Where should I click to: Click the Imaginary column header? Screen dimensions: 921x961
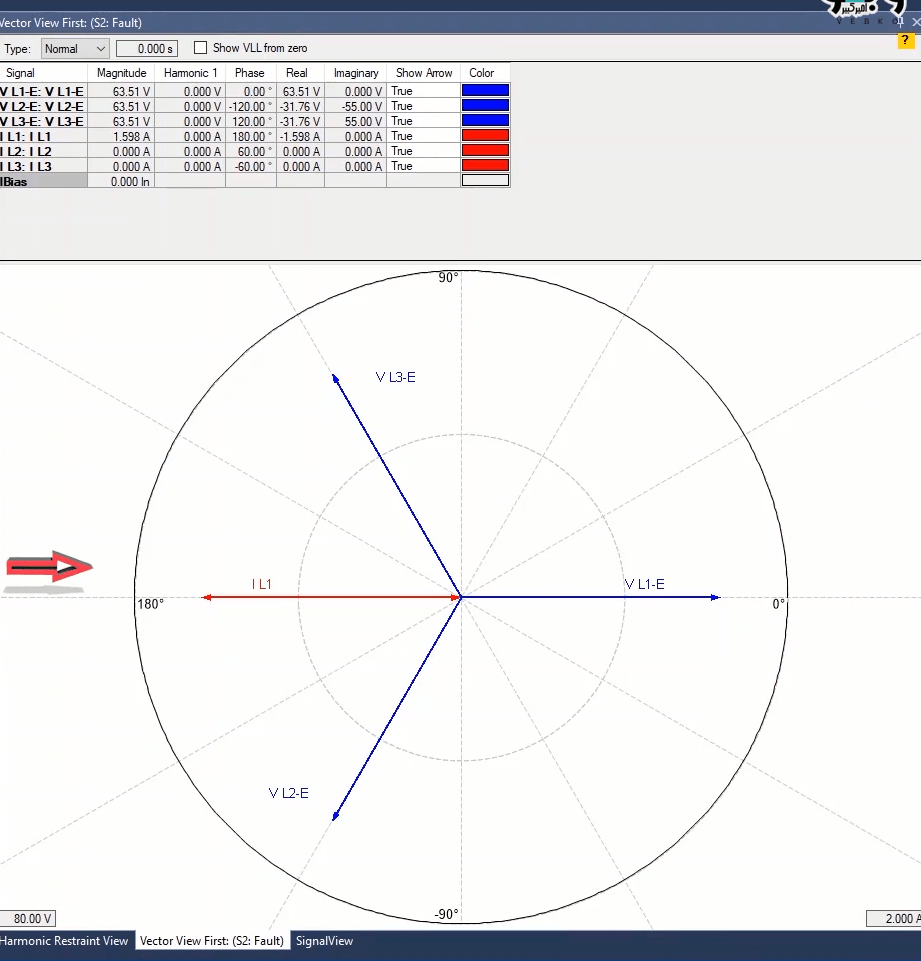click(356, 73)
